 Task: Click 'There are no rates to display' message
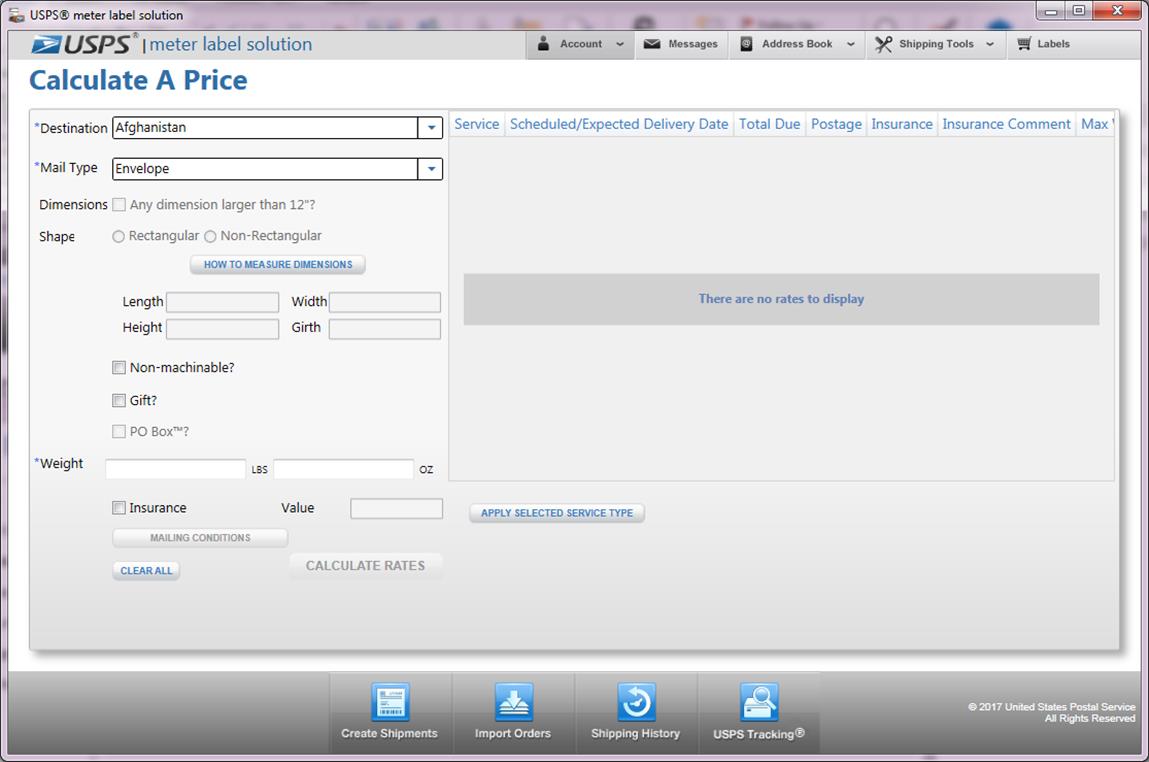point(781,299)
